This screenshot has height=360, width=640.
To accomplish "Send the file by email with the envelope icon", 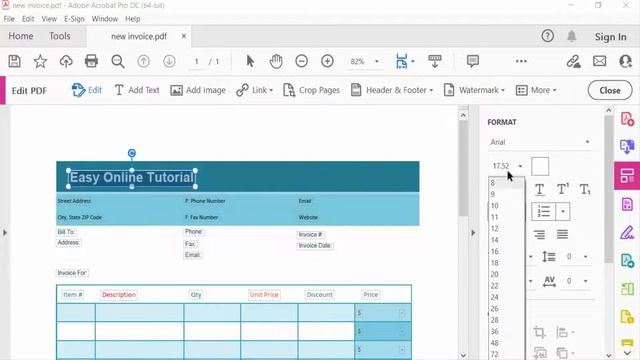I will (x=599, y=61).
